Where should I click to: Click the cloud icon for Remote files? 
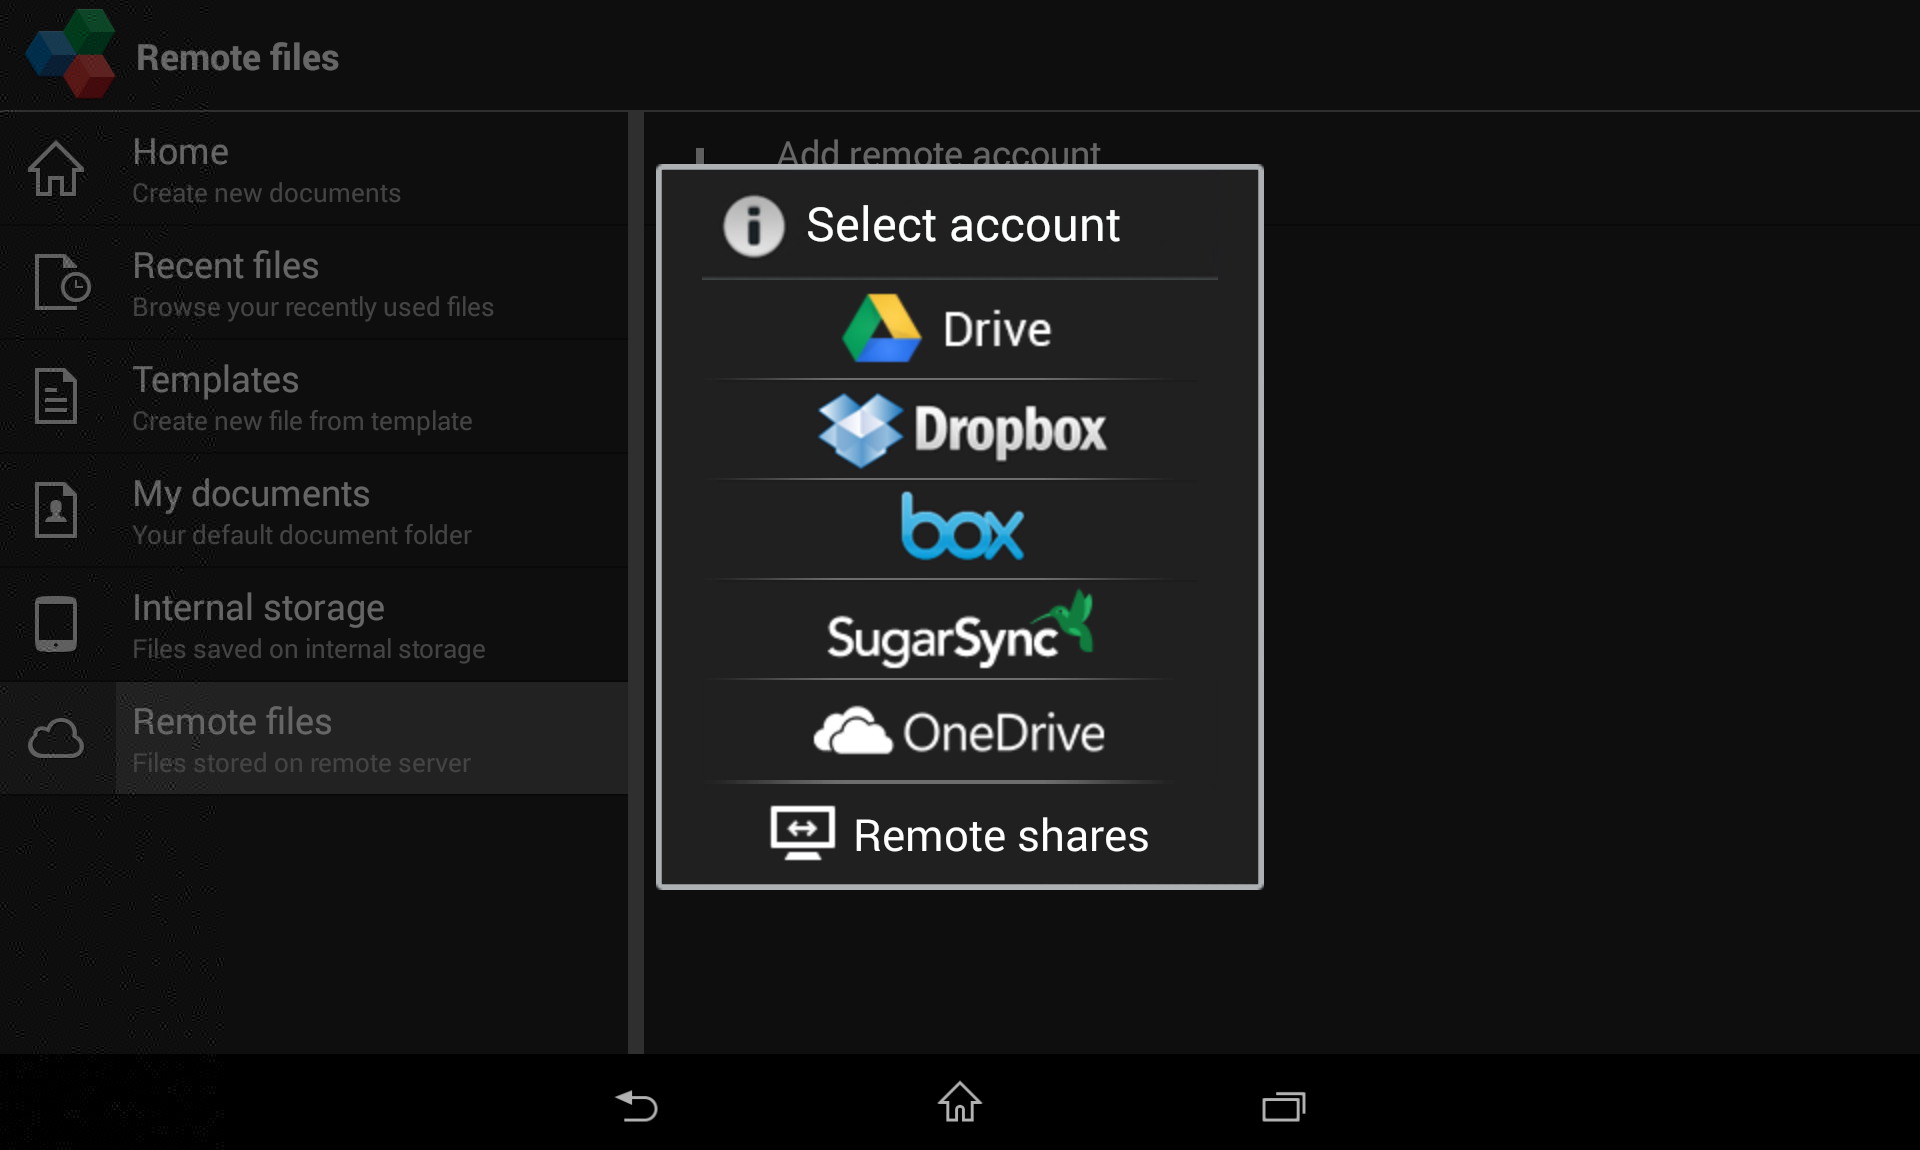[x=56, y=739]
